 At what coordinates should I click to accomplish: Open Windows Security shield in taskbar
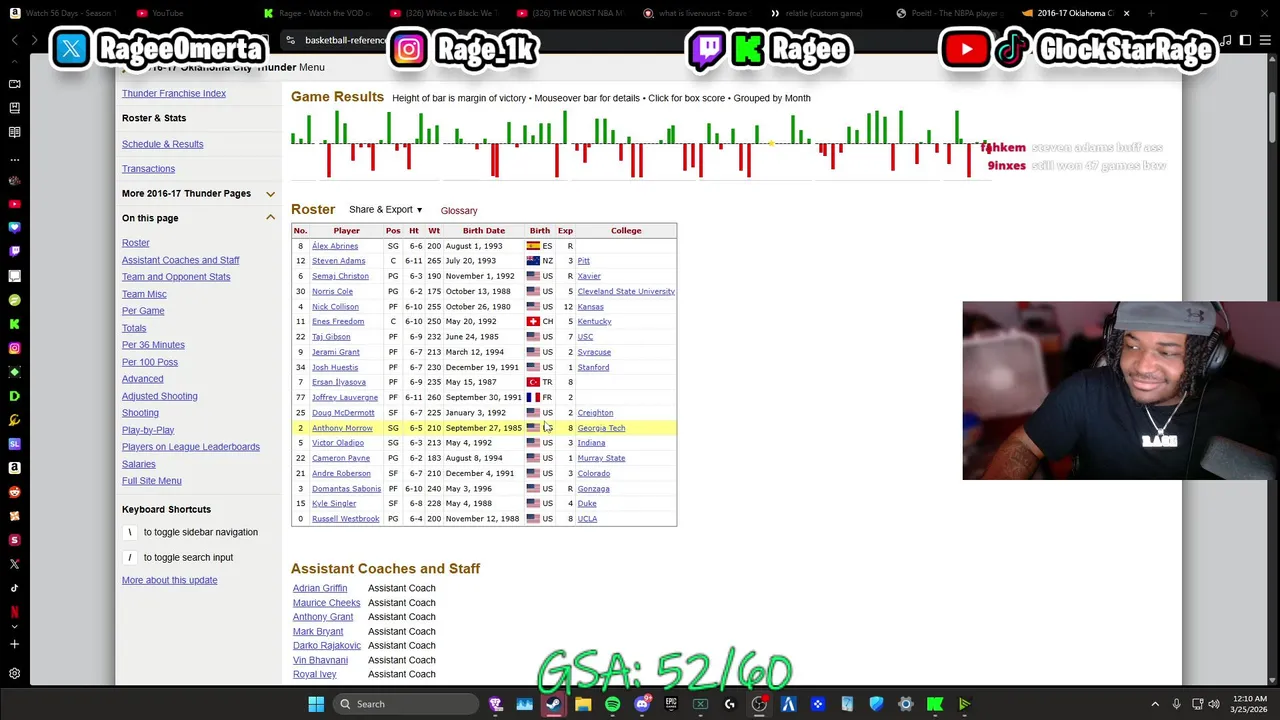pos(876,704)
